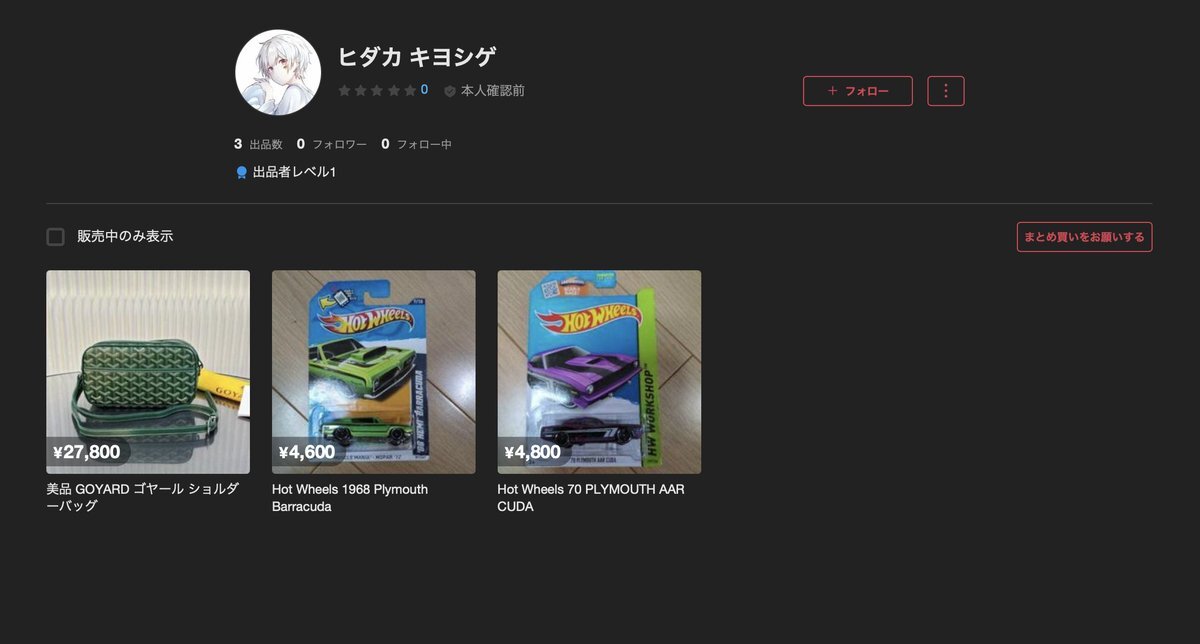
Task: Click the ¥4,800 price tag
Action: coord(533,452)
